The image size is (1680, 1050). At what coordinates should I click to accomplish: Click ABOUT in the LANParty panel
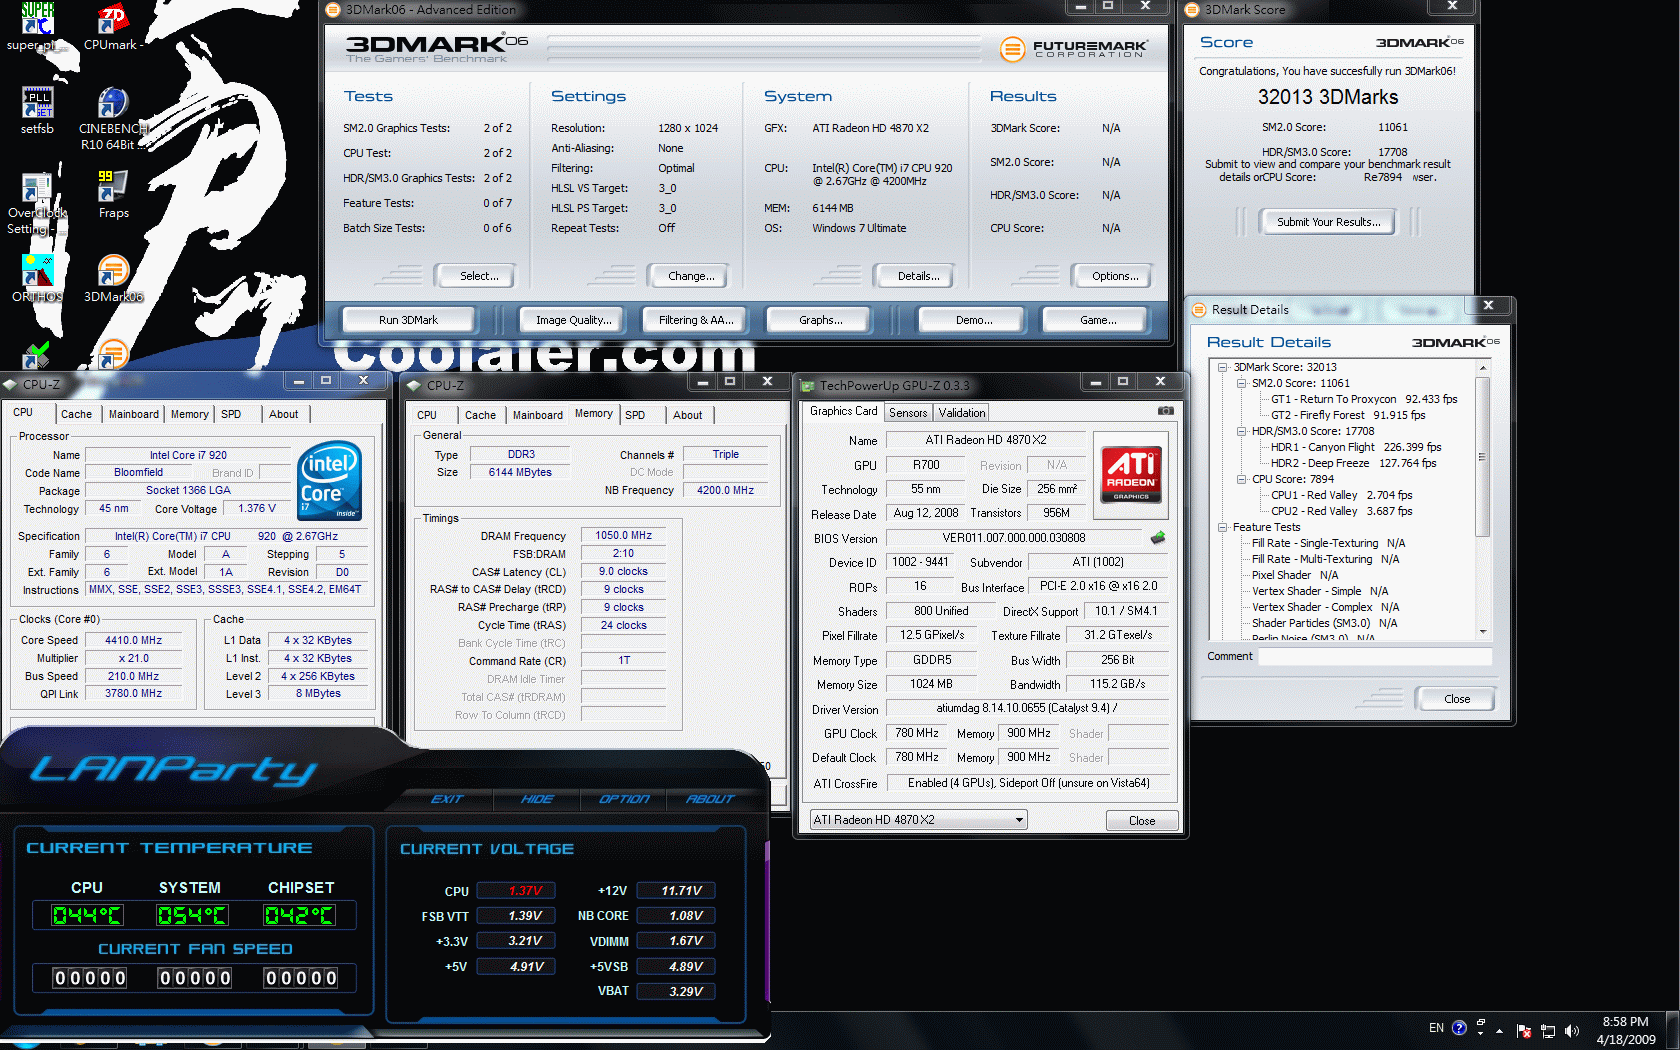click(710, 799)
